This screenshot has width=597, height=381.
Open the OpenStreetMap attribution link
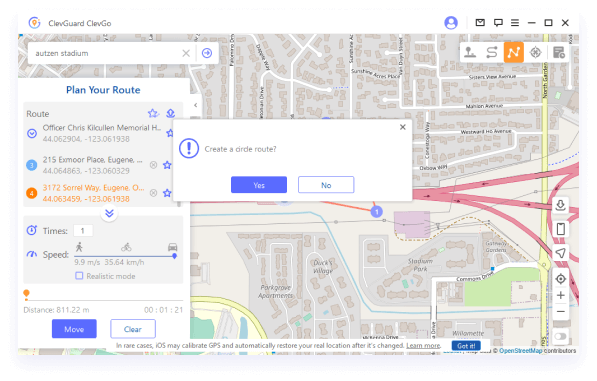pyautogui.click(x=520, y=351)
